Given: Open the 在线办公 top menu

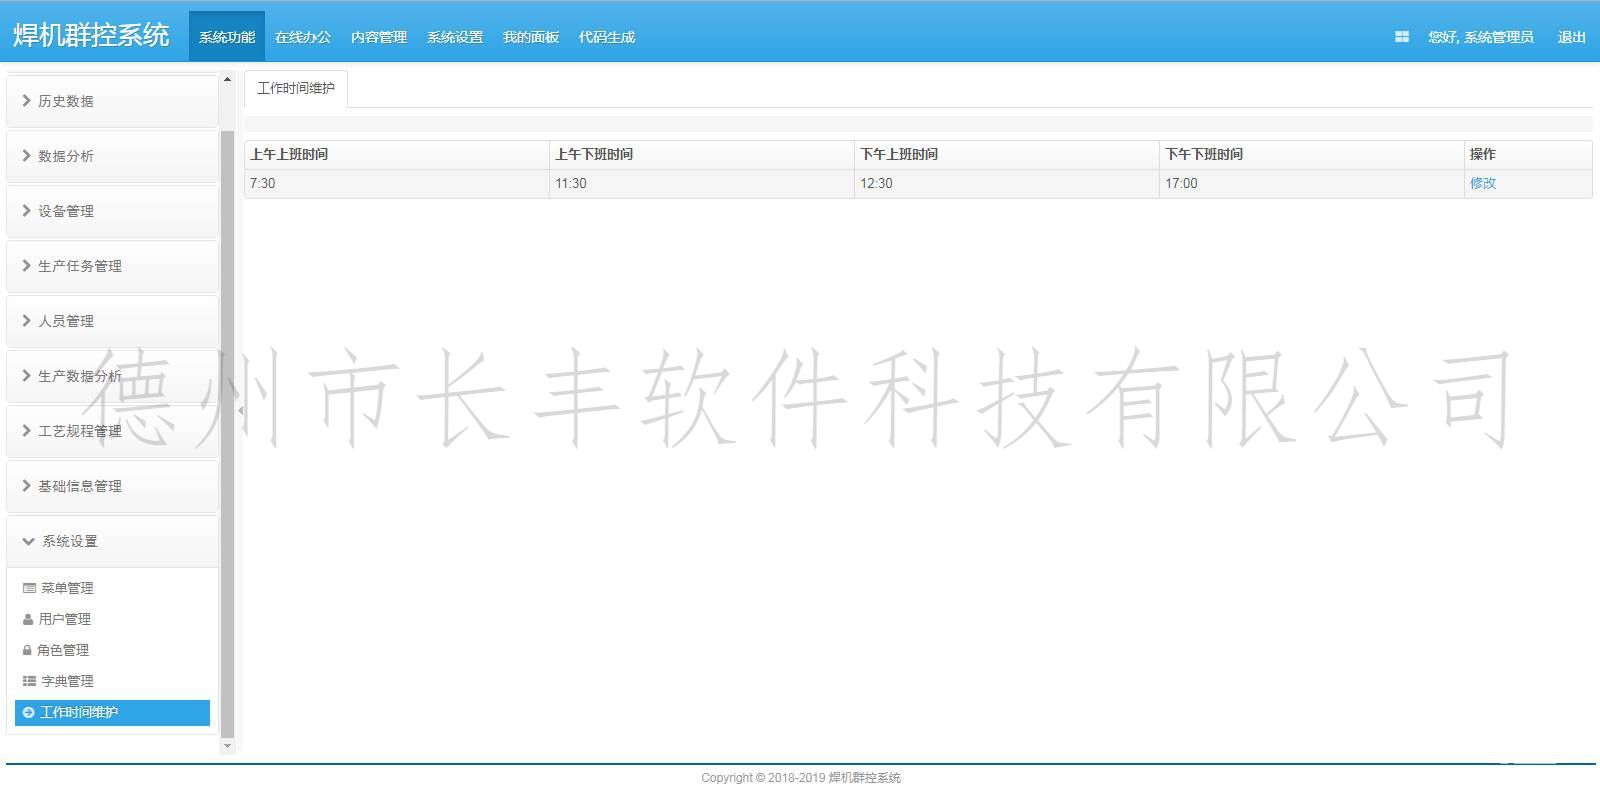Looking at the screenshot, I should pos(303,37).
